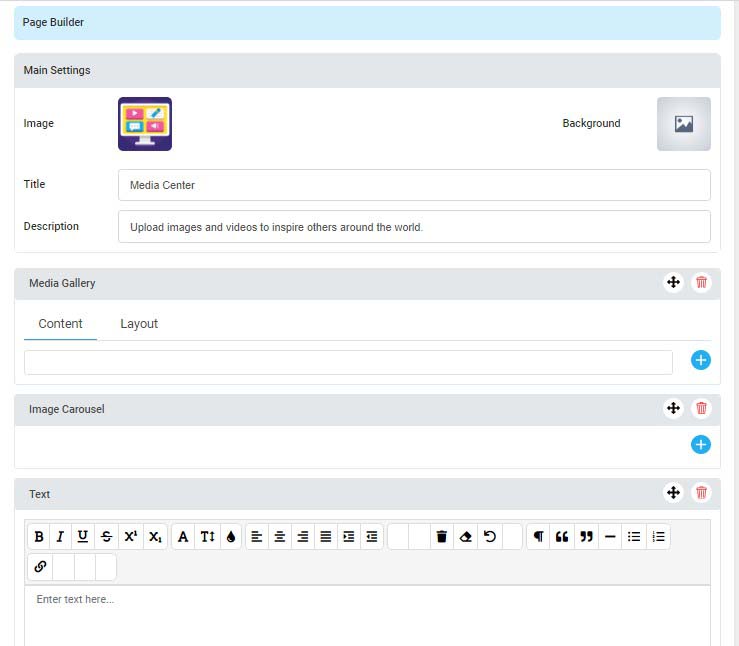The height and width of the screenshot is (646, 739).
Task: Toggle bold formatting in the Text editor
Action: click(39, 536)
